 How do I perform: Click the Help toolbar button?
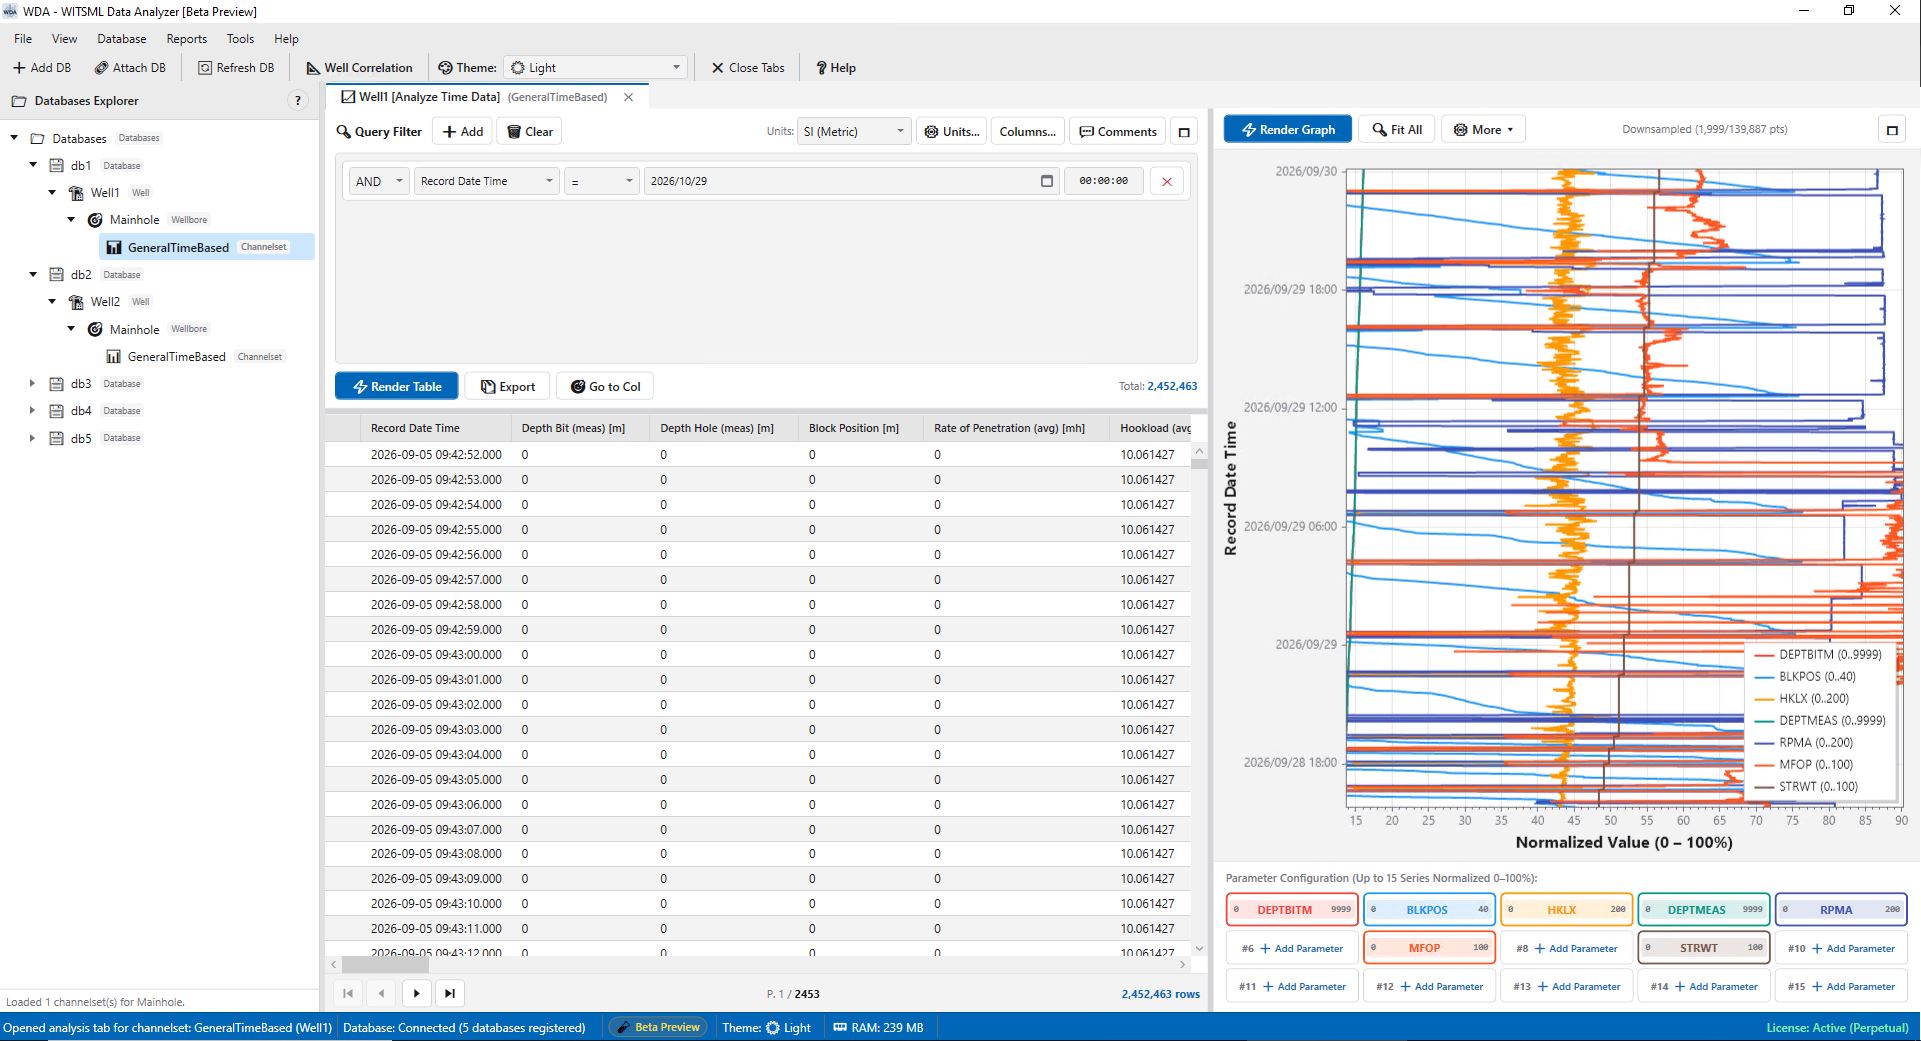tap(836, 68)
